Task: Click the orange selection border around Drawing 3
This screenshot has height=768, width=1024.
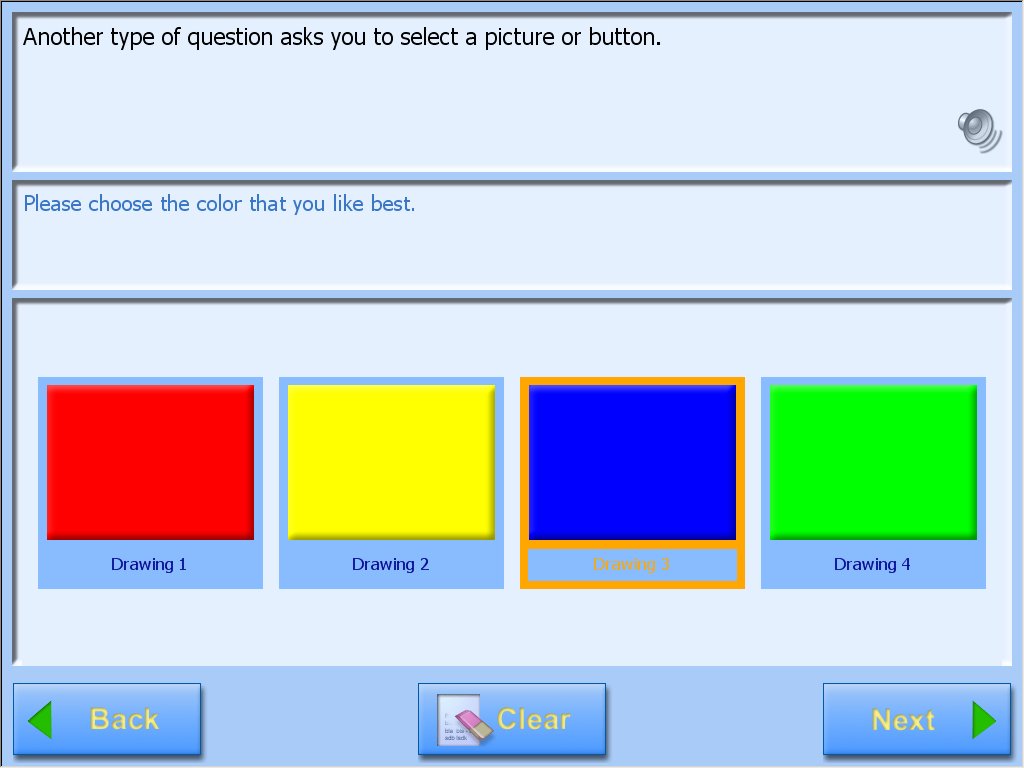Action: click(x=523, y=480)
